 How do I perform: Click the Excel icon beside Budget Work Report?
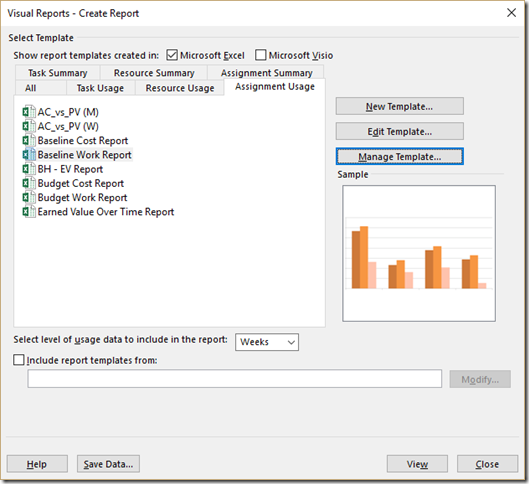point(29,197)
